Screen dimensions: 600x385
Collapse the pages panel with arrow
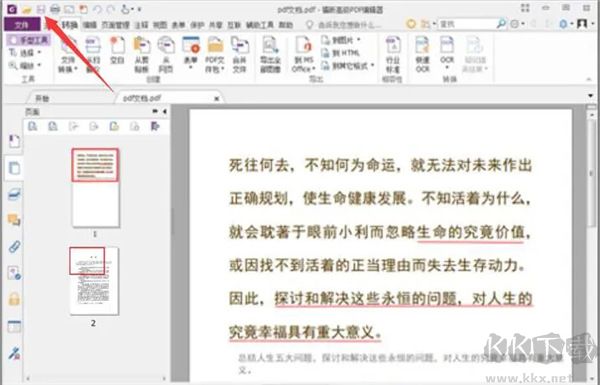[x=165, y=112]
